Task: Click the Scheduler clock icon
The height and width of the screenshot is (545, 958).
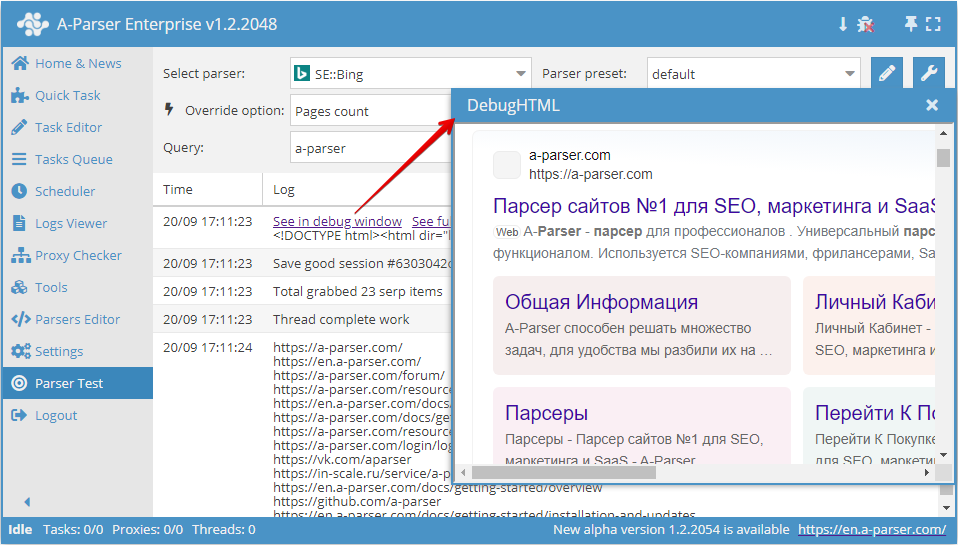Action: pyautogui.click(x=20, y=191)
